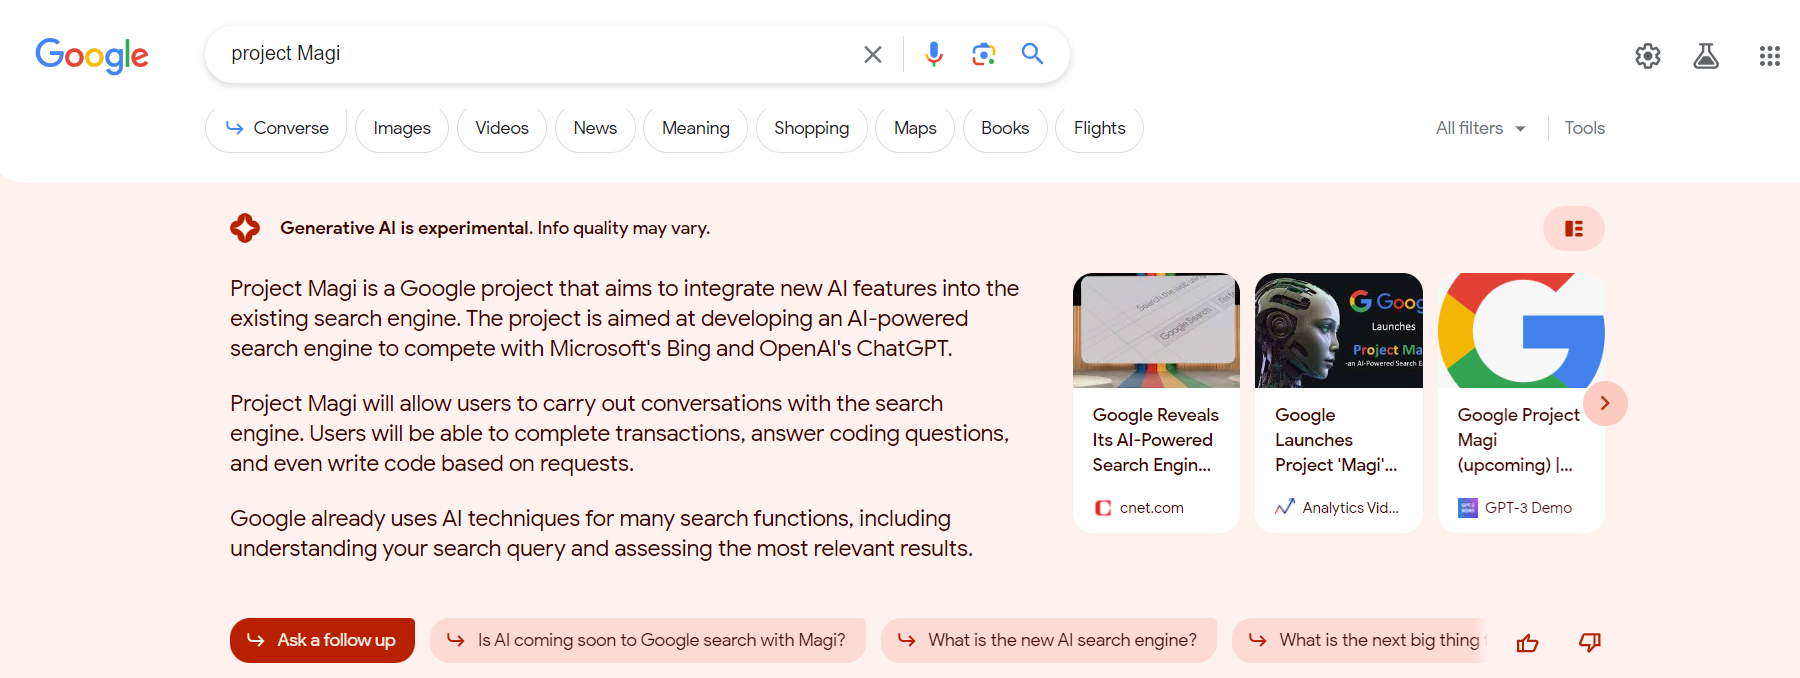The image size is (1800, 678).
Task: Open the Tools options
Action: [1585, 128]
